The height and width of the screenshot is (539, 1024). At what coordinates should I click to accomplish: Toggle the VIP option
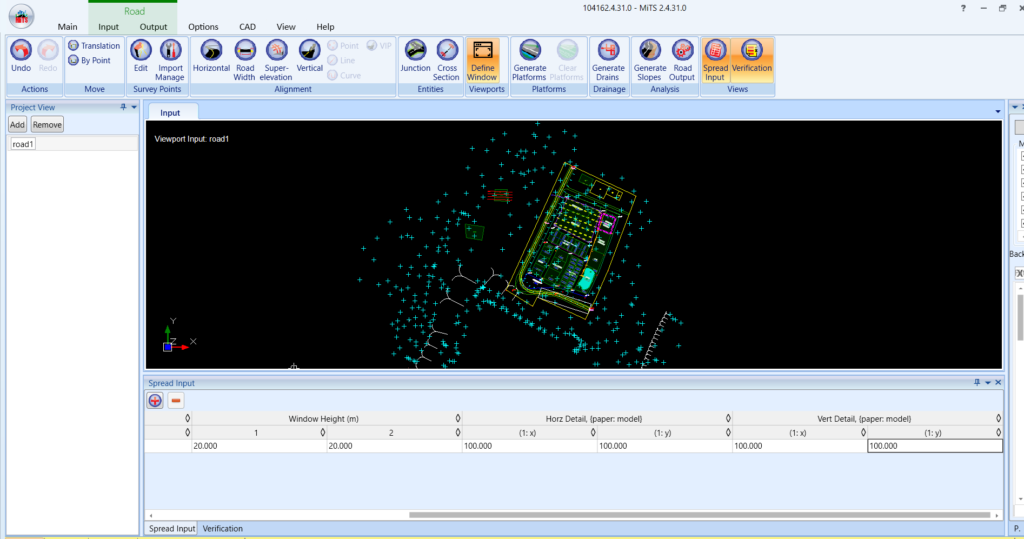[x=379, y=46]
